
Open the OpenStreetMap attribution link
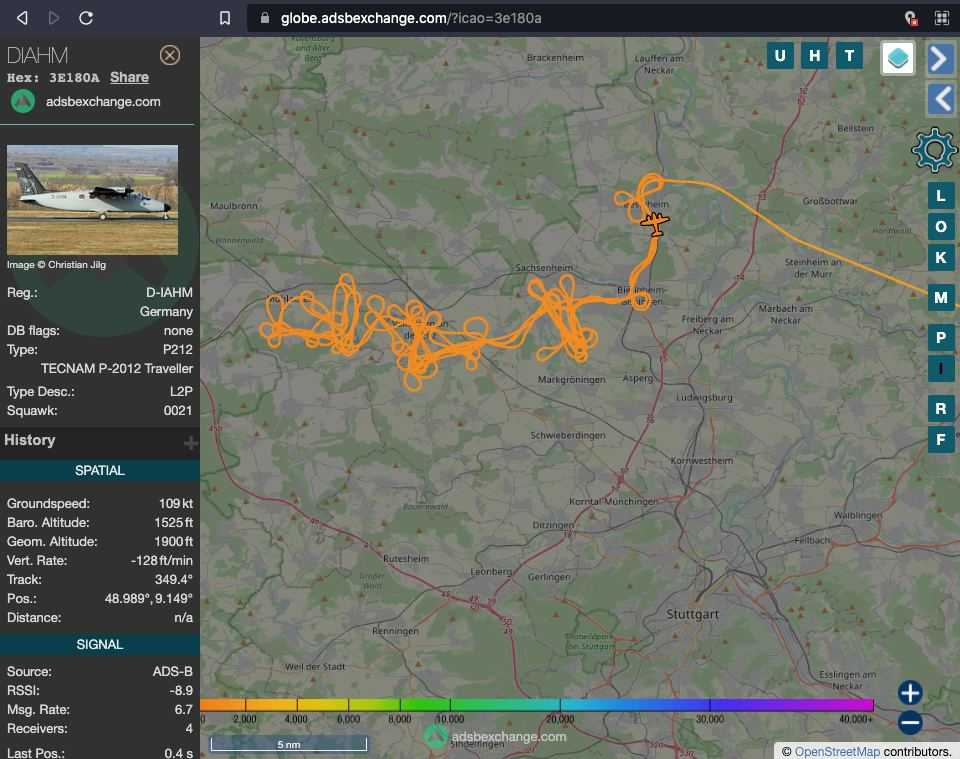[x=837, y=751]
